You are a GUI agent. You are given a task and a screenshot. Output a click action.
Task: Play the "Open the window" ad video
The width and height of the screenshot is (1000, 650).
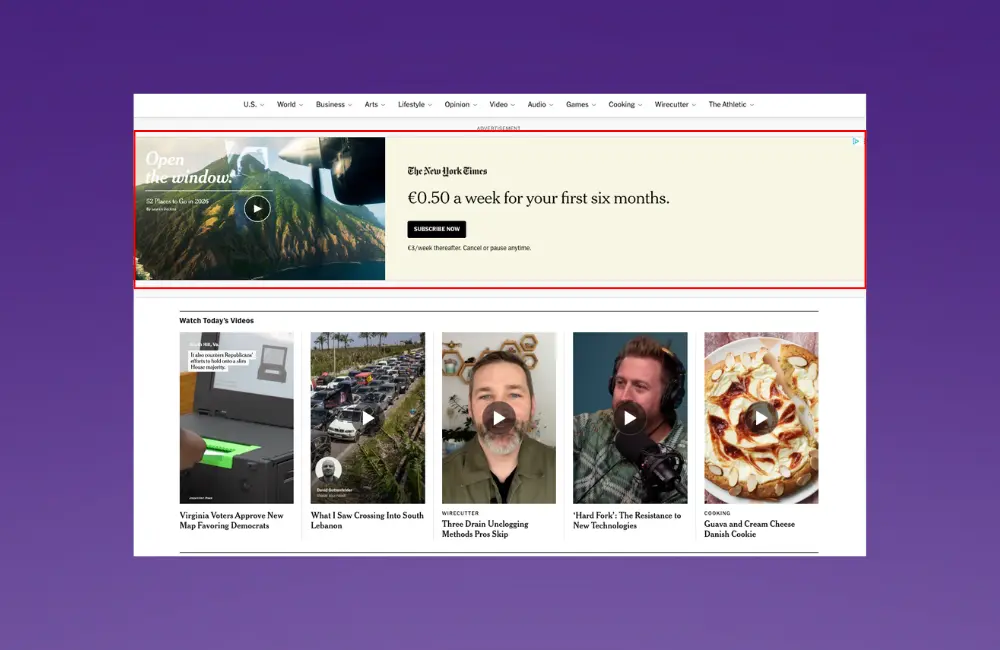[257, 208]
